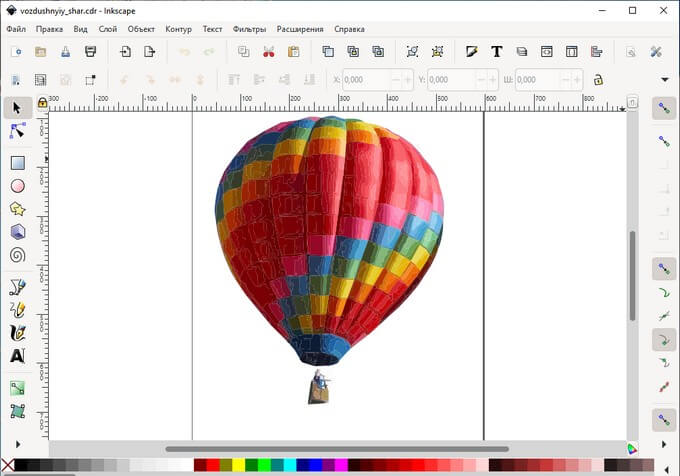Screen dimensions: 680x476
Task: Expand the toolbox overflow arrow
Action: 18,444
